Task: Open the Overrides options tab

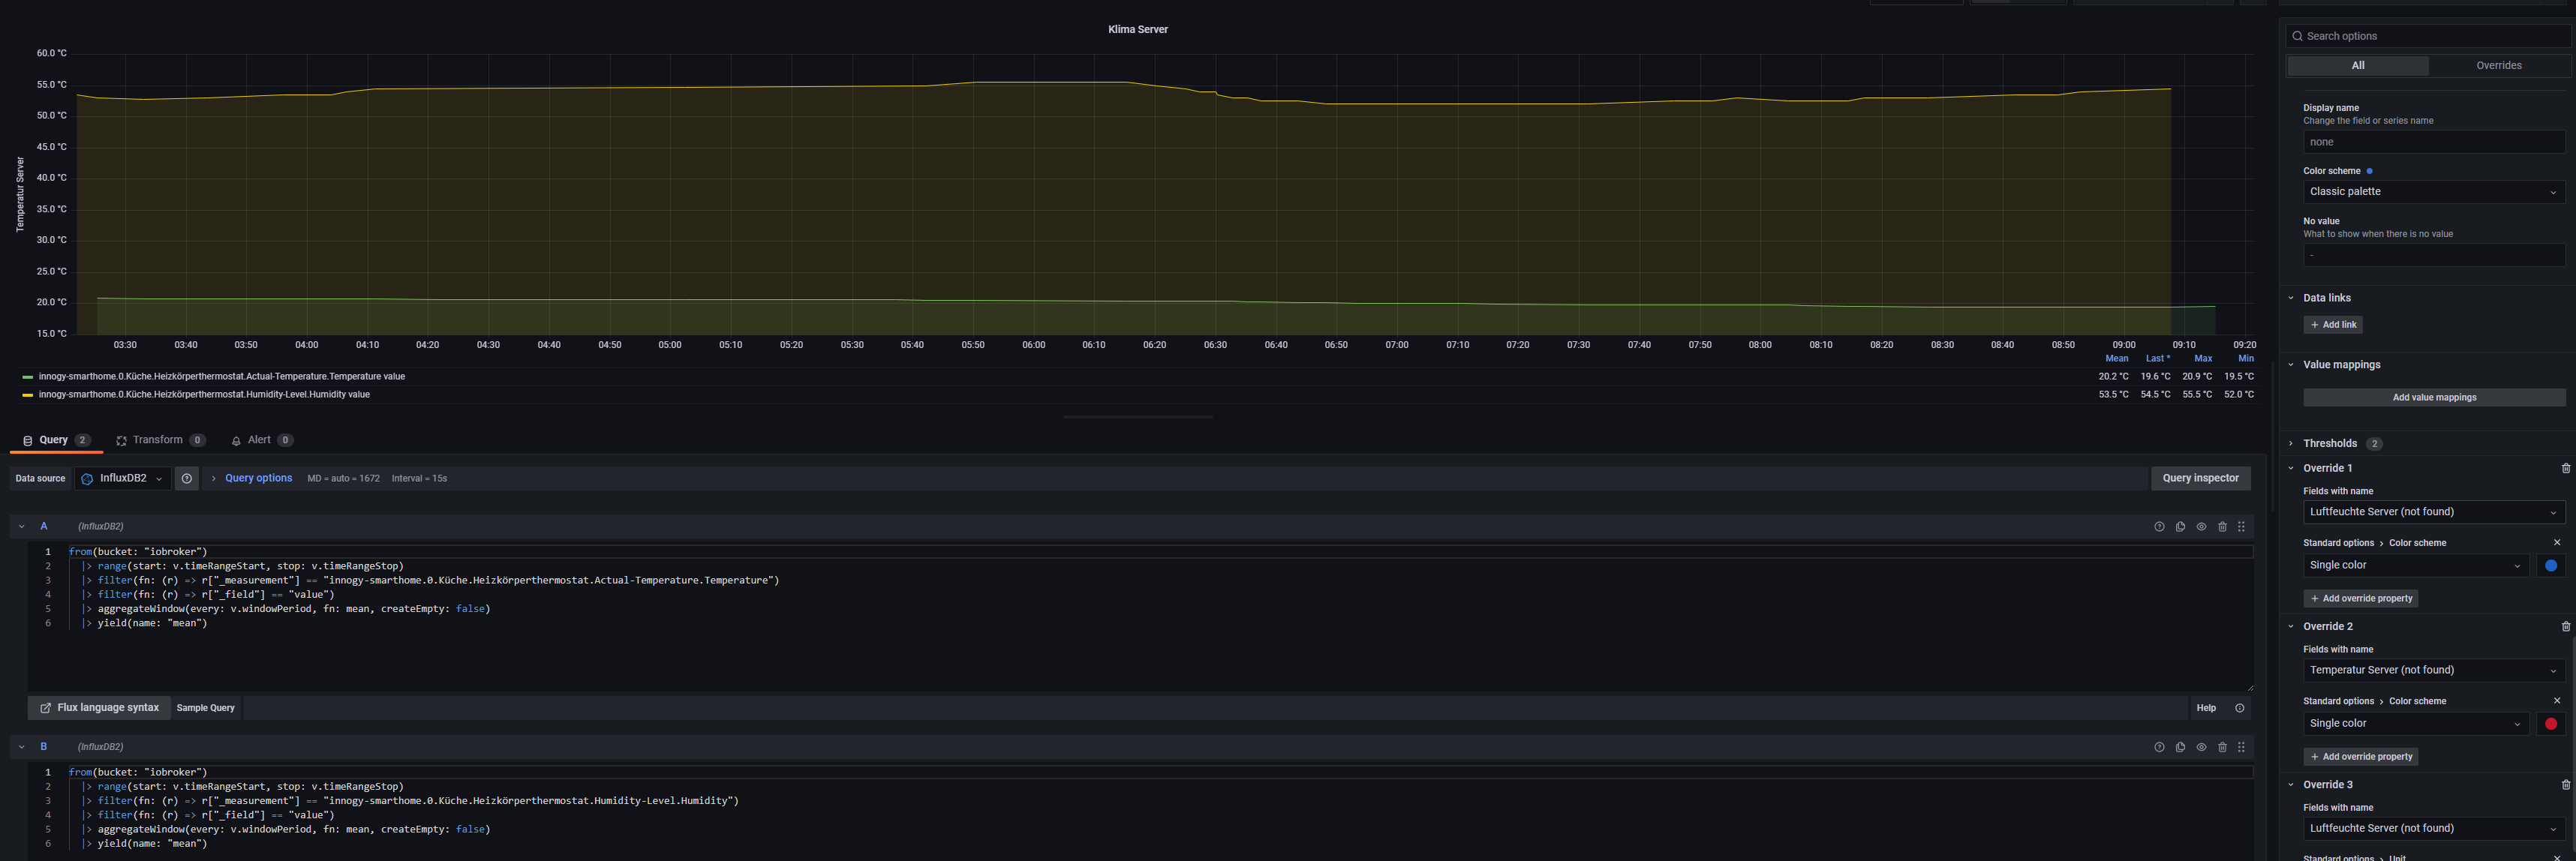Action: tap(2498, 66)
